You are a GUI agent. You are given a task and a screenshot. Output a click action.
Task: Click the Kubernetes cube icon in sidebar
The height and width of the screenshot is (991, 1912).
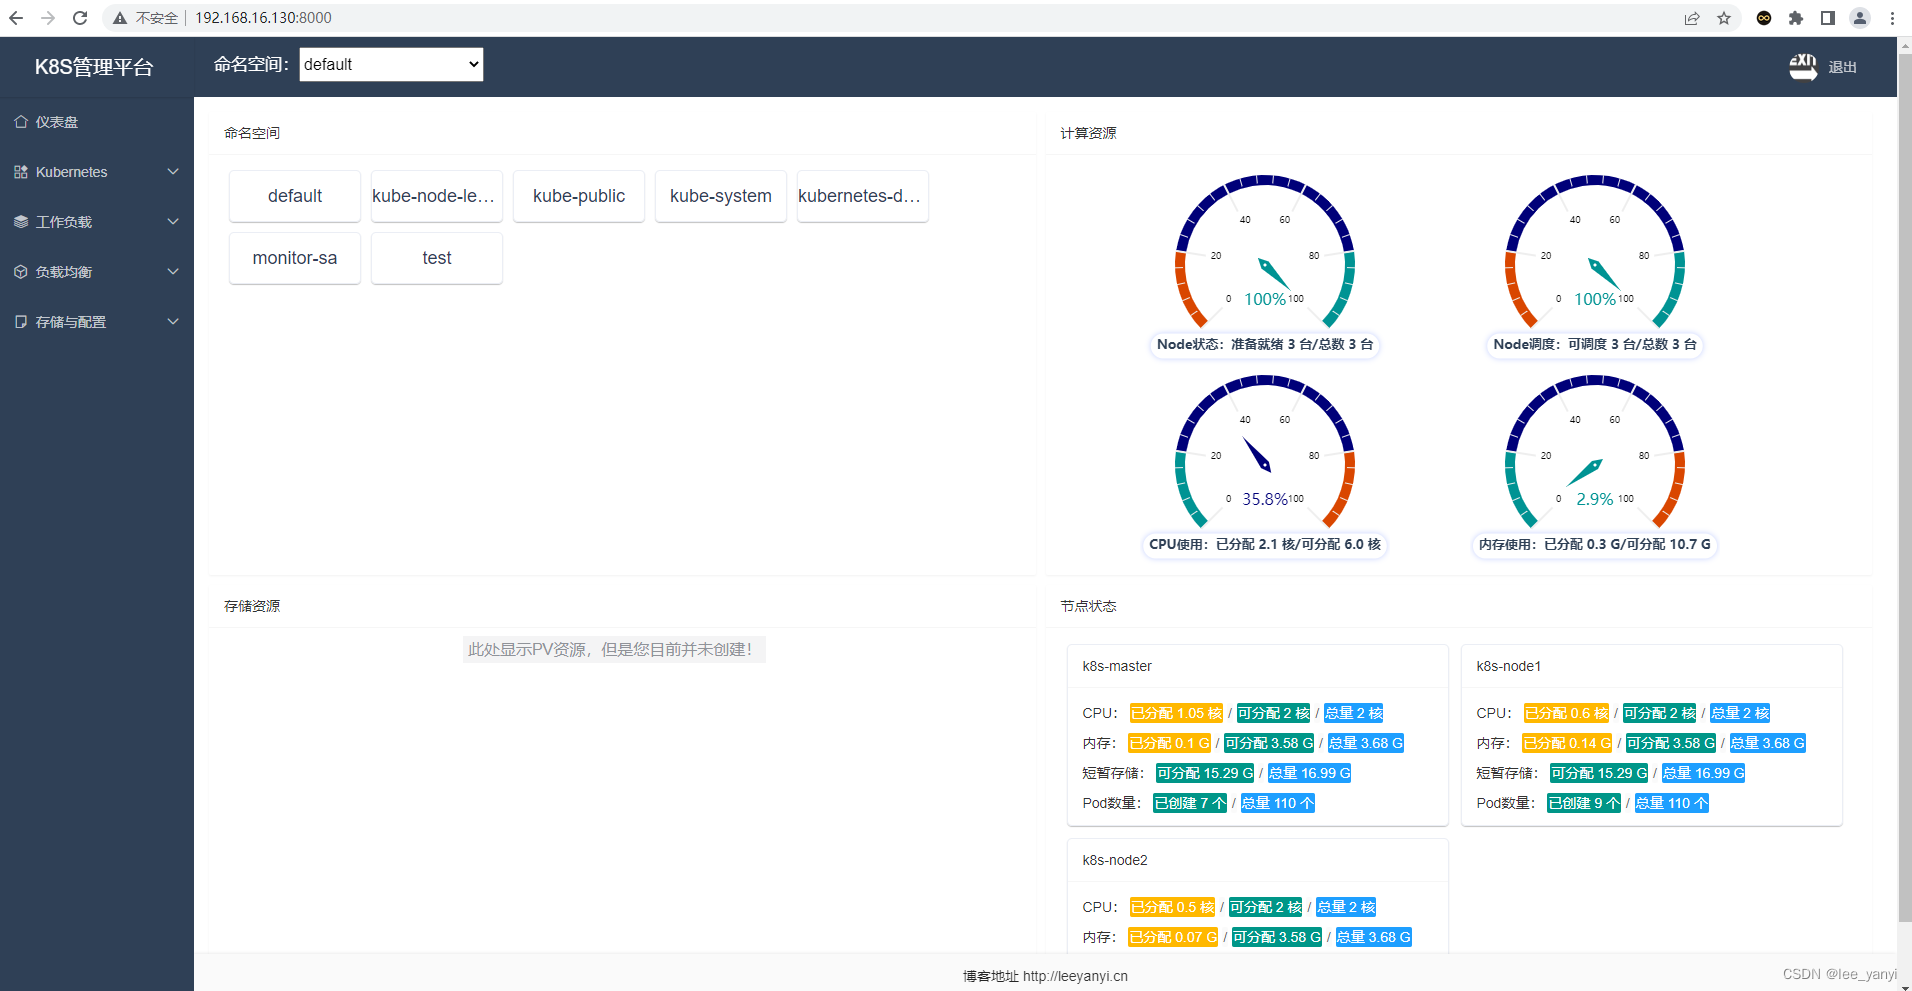point(20,171)
